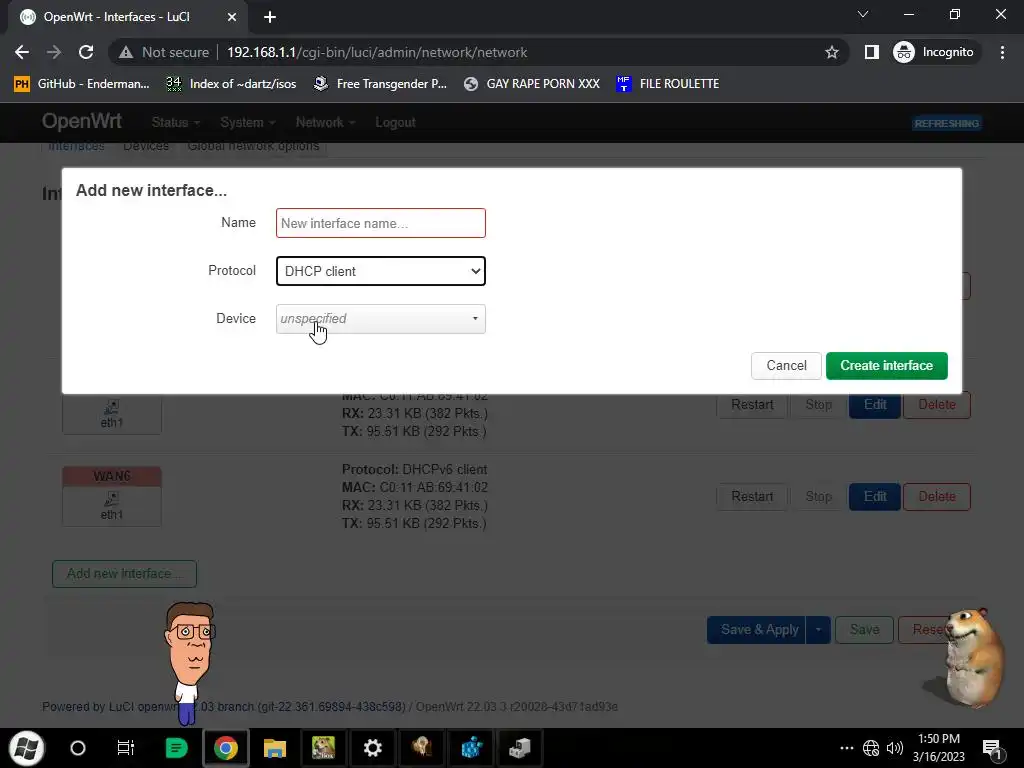1024x768 pixels.
Task: Open the Network menu in the OpenWrt navbar
Action: click(x=325, y=123)
